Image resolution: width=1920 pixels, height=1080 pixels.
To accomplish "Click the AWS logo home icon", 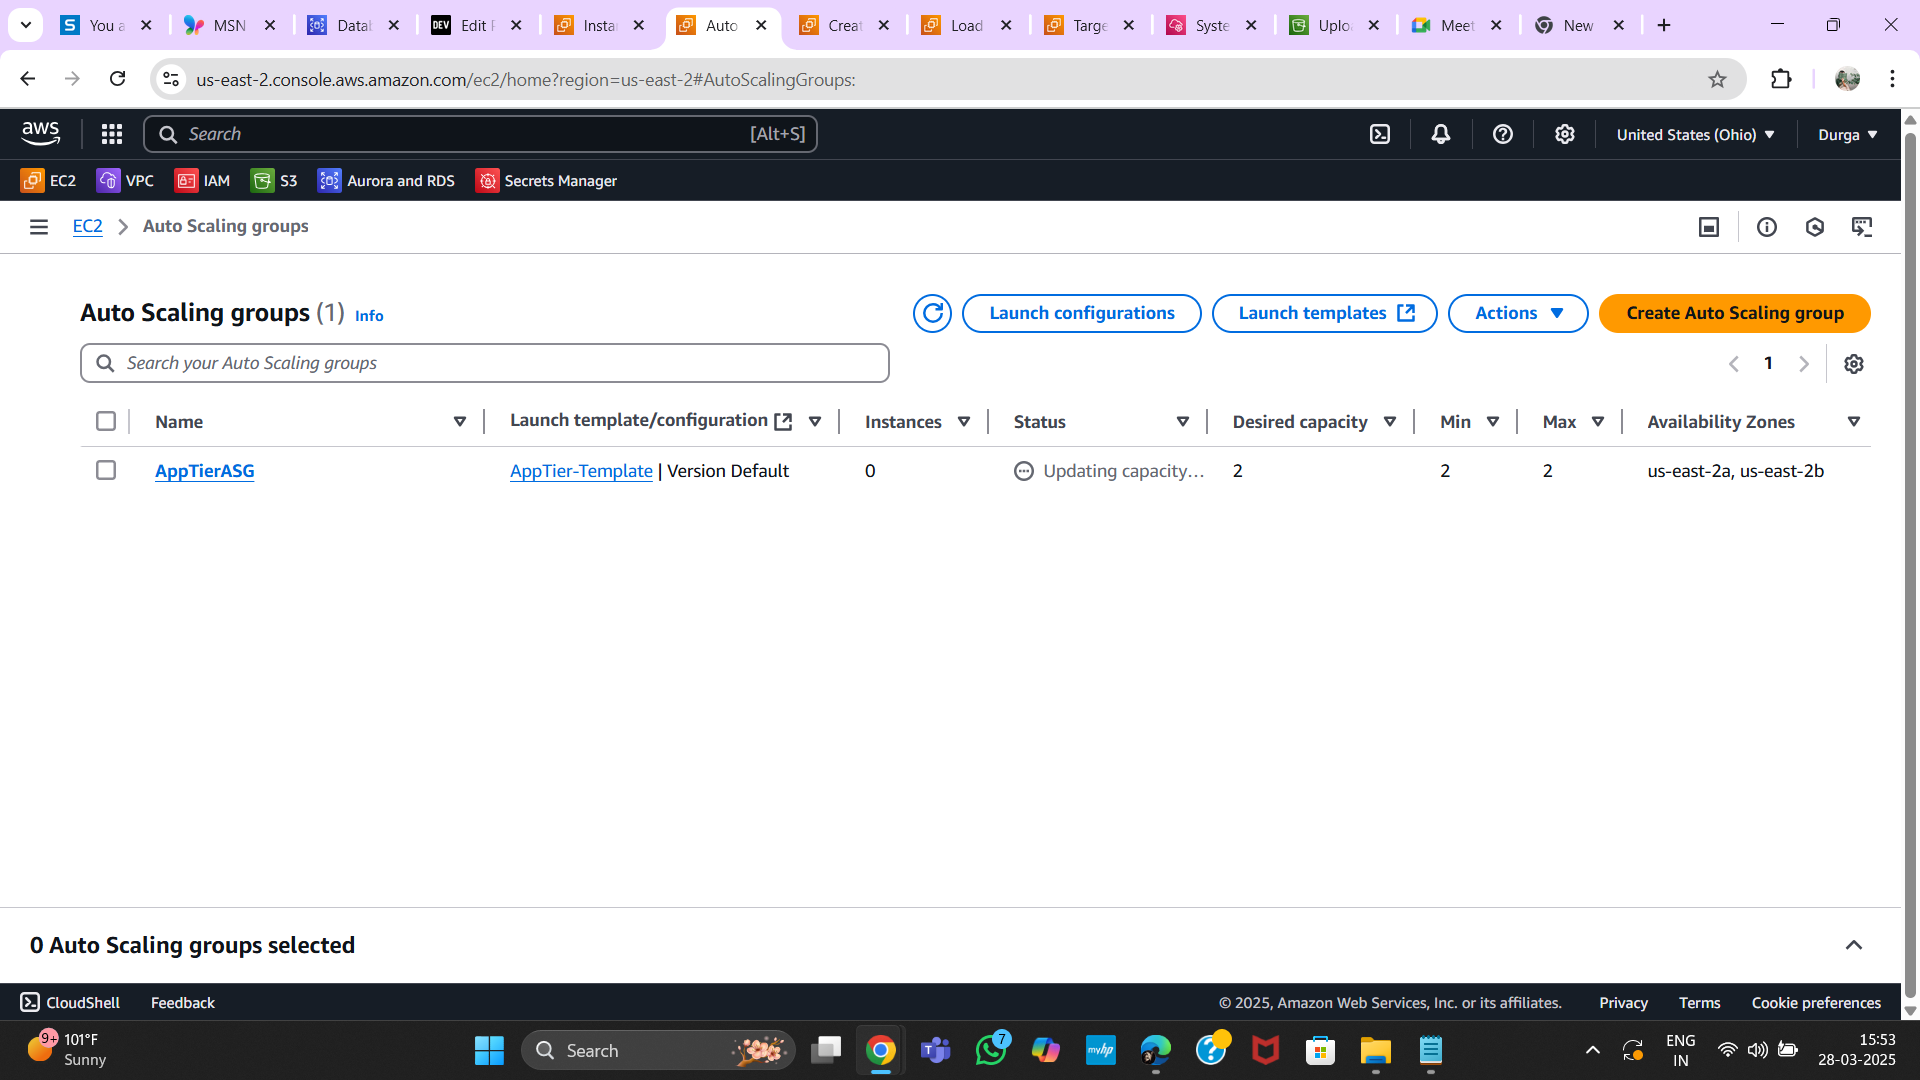I will click(41, 133).
